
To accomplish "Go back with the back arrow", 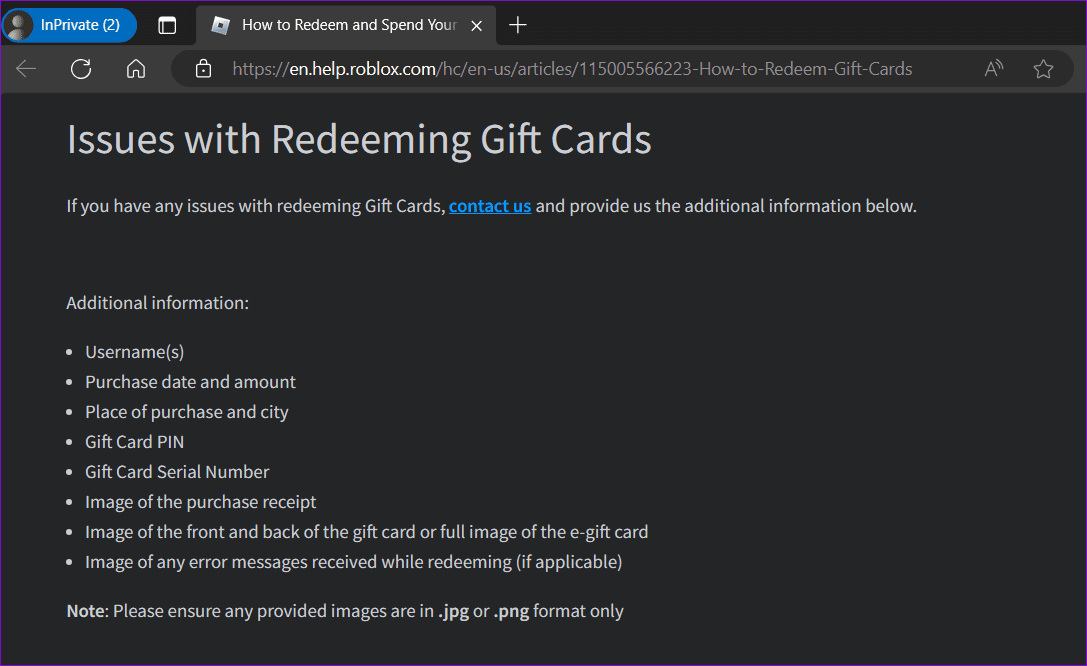I will (x=26, y=69).
